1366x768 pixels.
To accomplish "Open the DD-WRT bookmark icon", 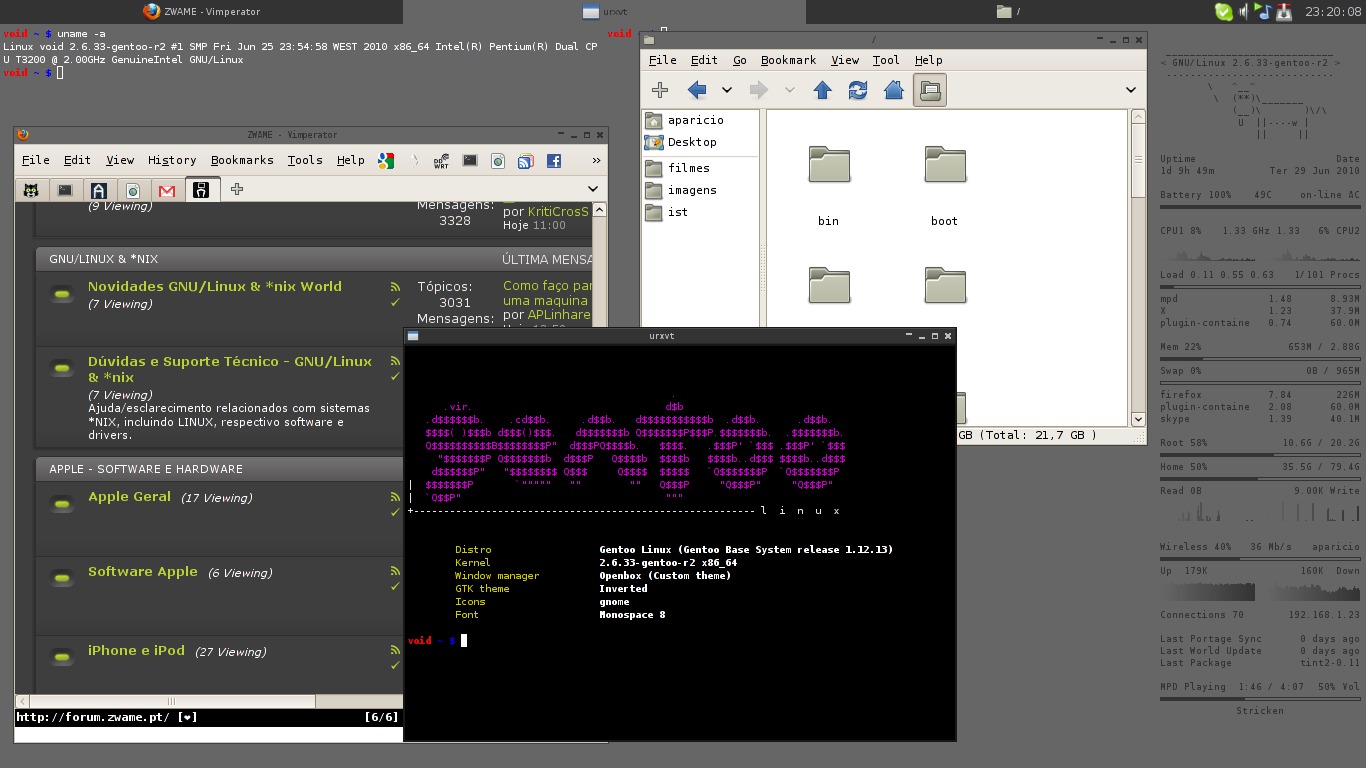I will (x=441, y=160).
